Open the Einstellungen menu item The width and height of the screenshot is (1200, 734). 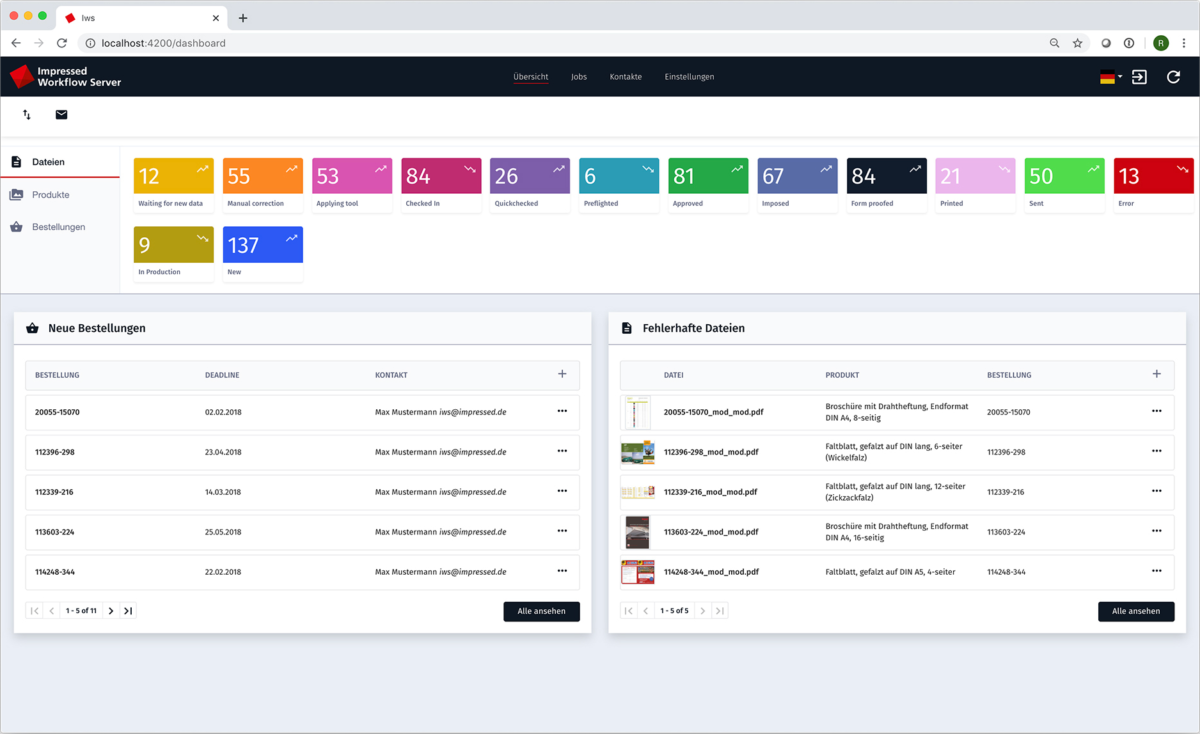pyautogui.click(x=689, y=77)
